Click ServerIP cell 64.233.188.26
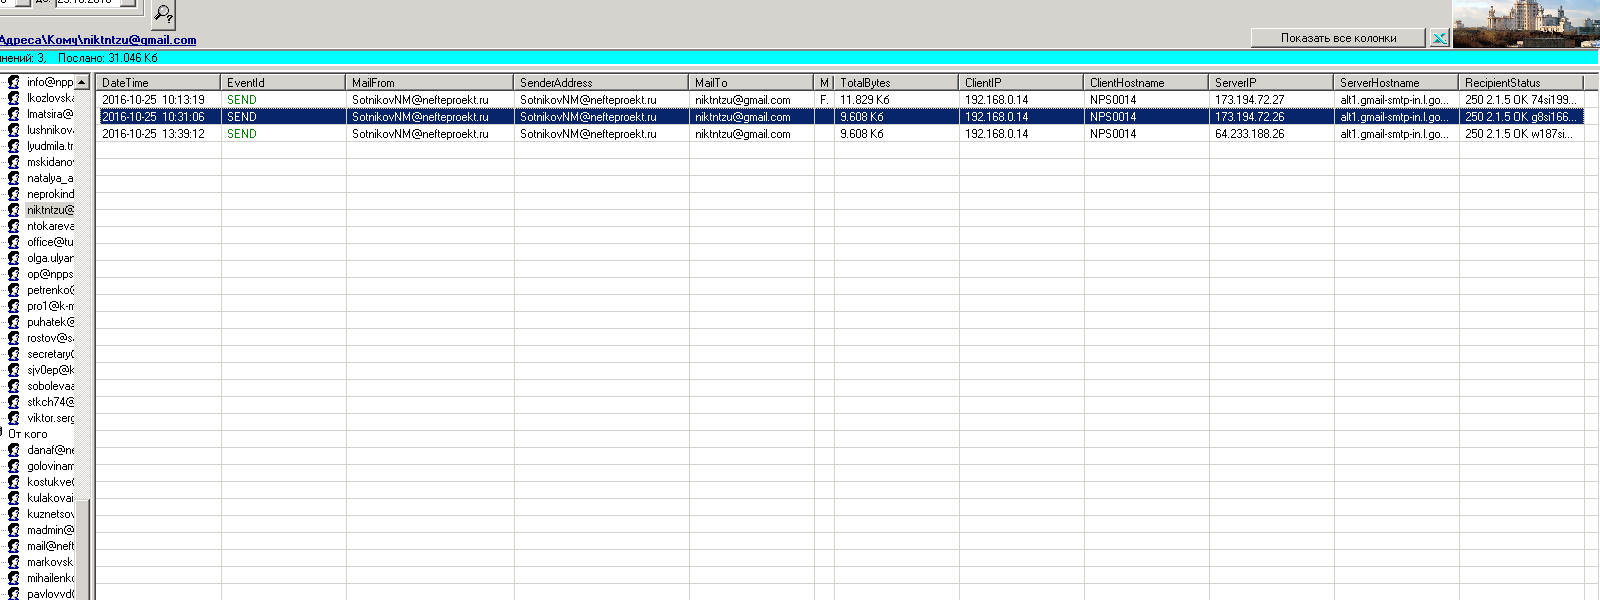Screen dimensions: 1600x600 coord(1271,134)
